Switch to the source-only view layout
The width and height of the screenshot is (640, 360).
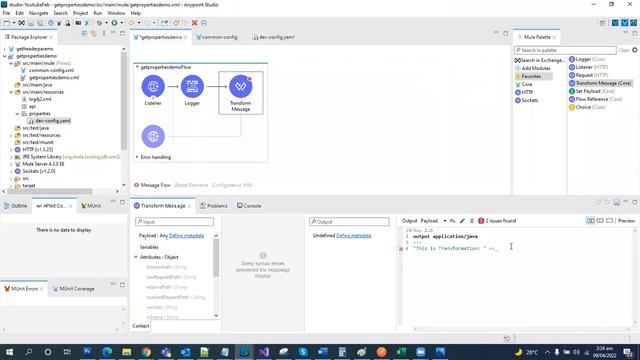[x=609, y=221]
